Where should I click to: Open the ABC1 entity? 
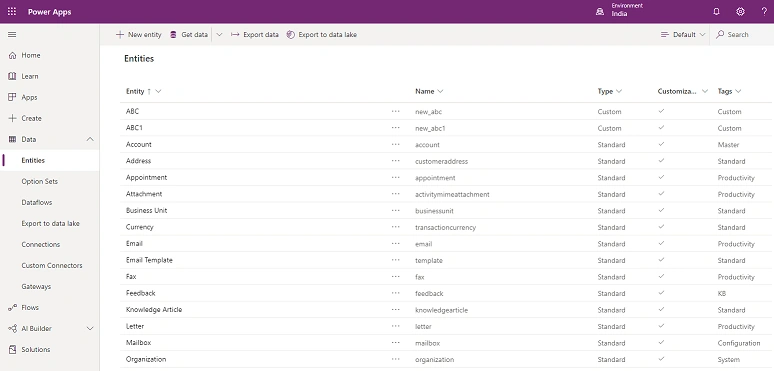click(134, 128)
